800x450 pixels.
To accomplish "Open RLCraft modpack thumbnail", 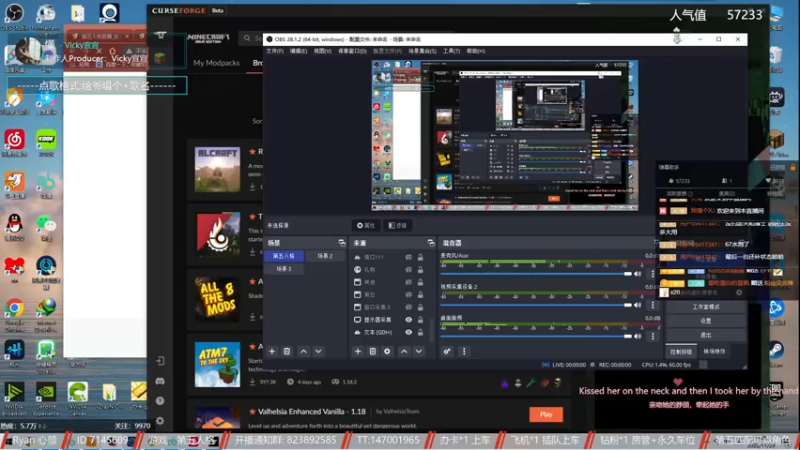I will (x=217, y=169).
